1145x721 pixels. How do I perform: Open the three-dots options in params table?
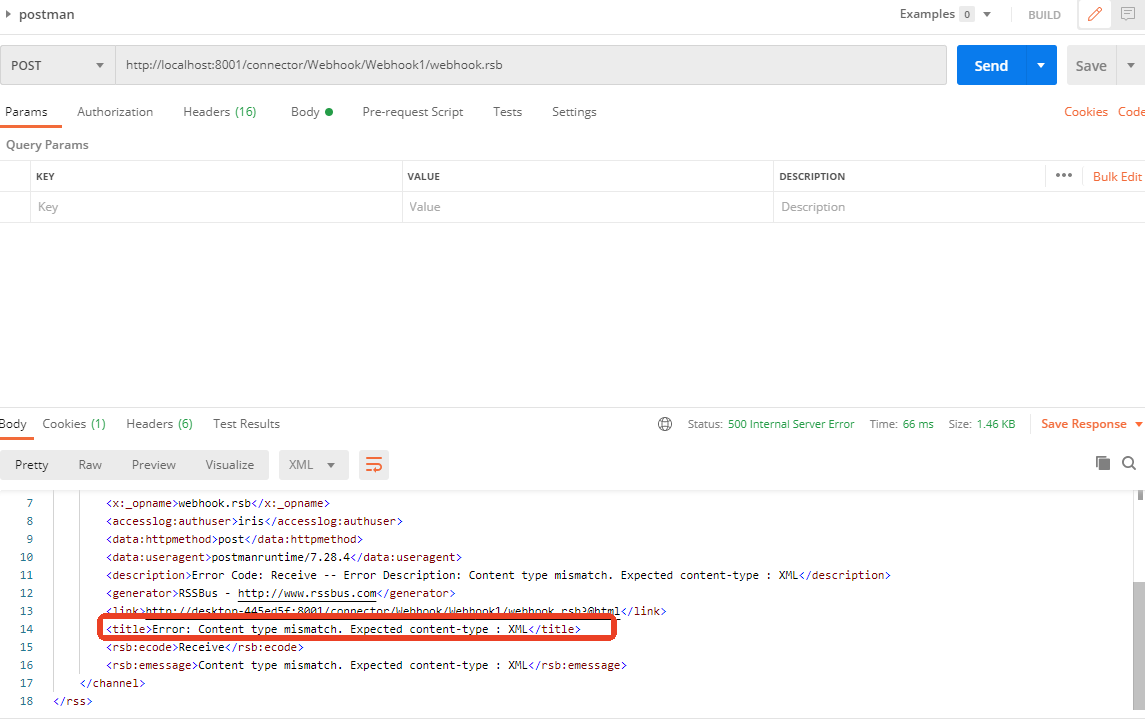pos(1064,176)
